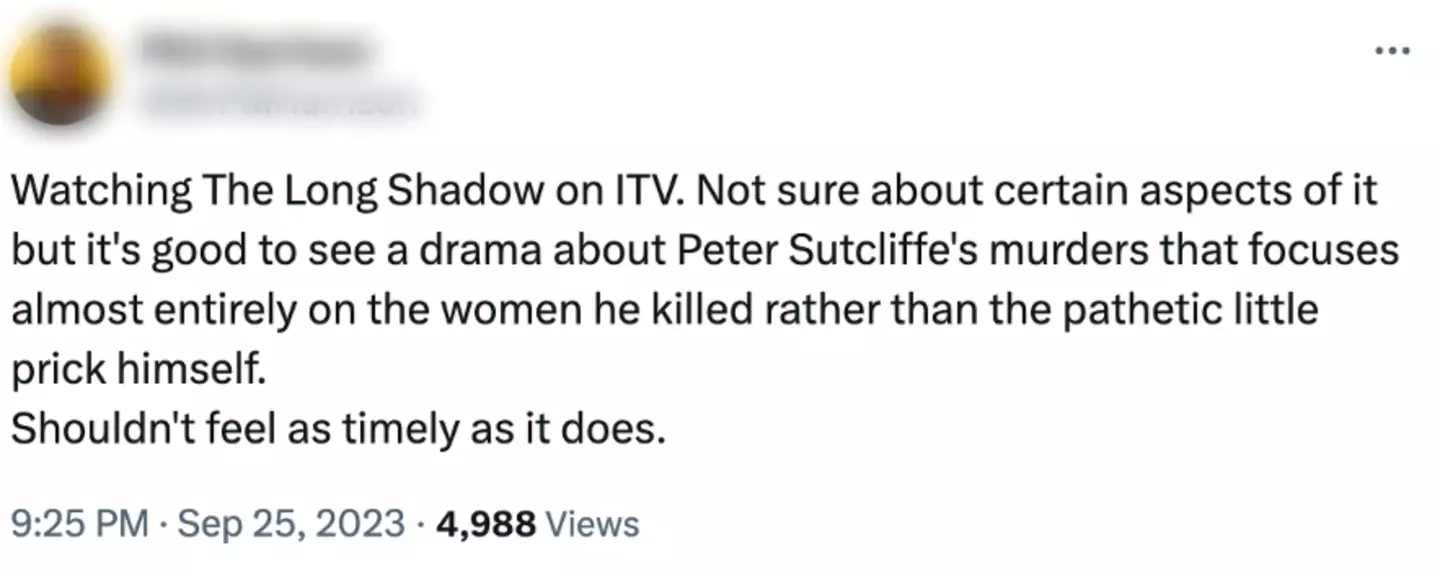Image resolution: width=1440 pixels, height=576 pixels.
Task: Click the phrase "women he killed"
Action: [x=593, y=311]
